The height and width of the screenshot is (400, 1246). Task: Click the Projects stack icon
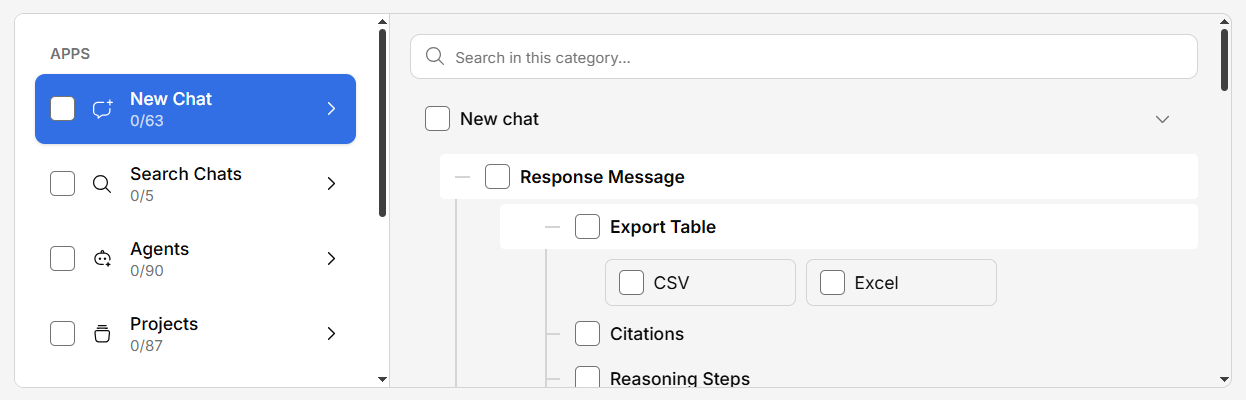[x=102, y=334]
